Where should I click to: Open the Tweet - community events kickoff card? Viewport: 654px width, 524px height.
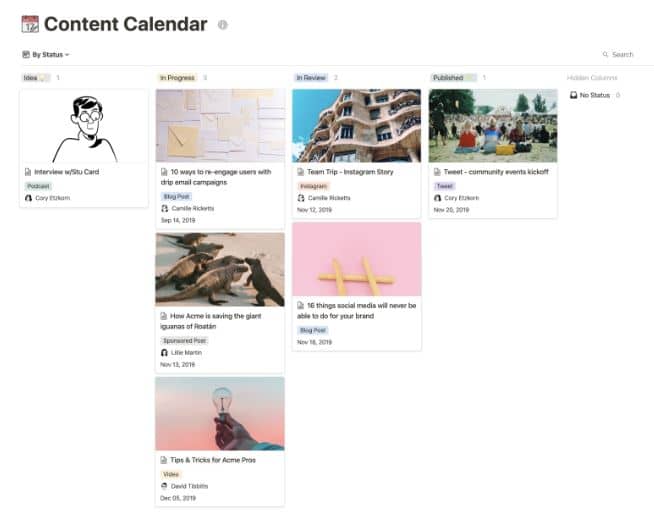(493, 153)
